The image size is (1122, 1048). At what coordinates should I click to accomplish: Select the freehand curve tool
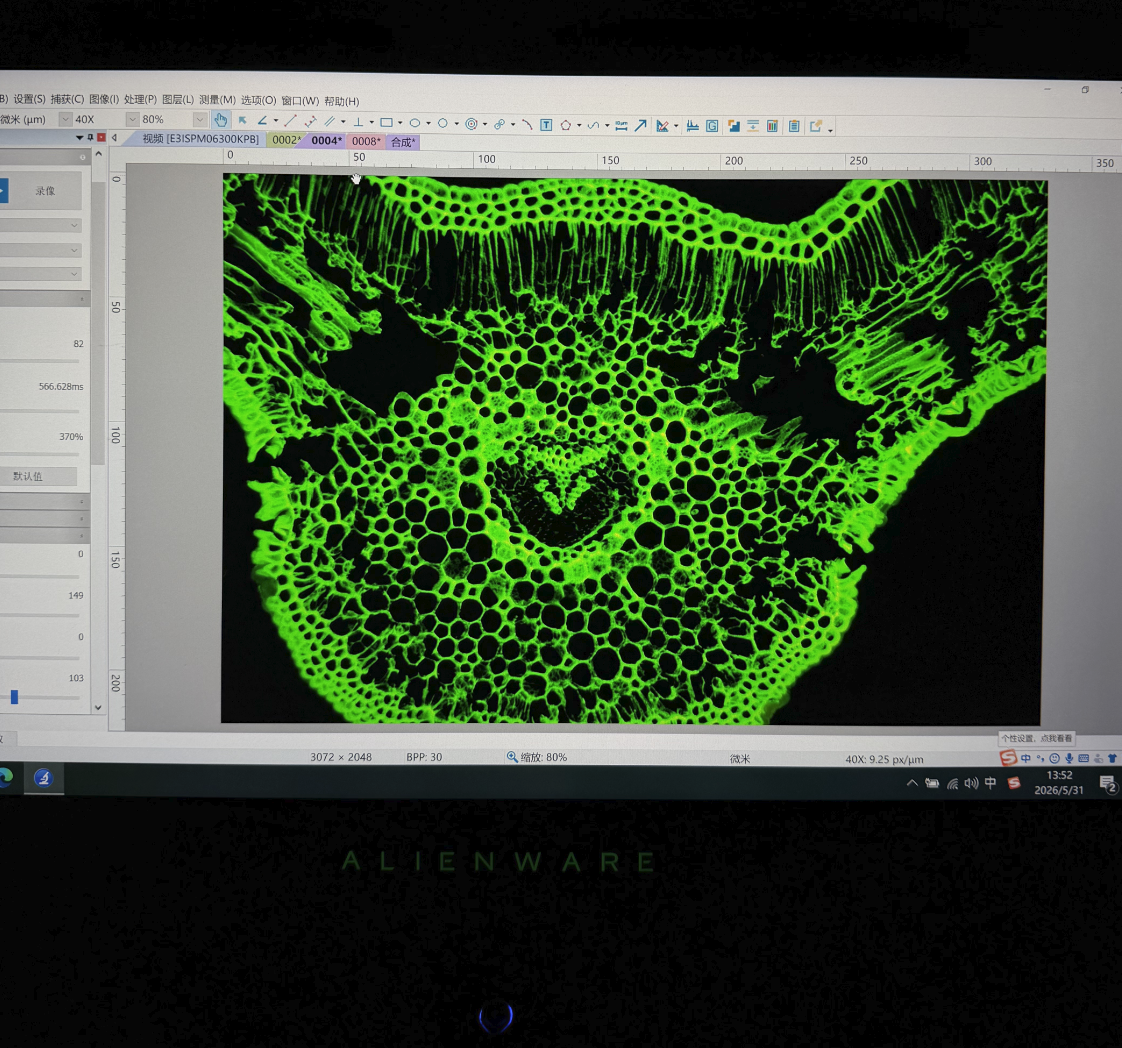point(593,125)
